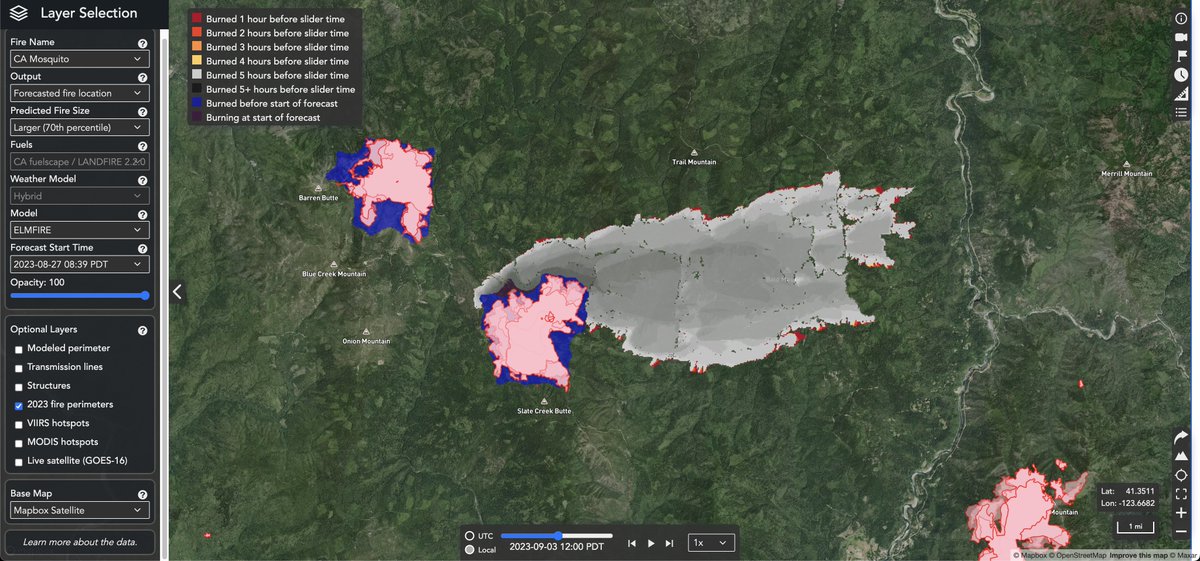1200x561 pixels.
Task: Click the Layer Selection stack icon
Action: 19,13
